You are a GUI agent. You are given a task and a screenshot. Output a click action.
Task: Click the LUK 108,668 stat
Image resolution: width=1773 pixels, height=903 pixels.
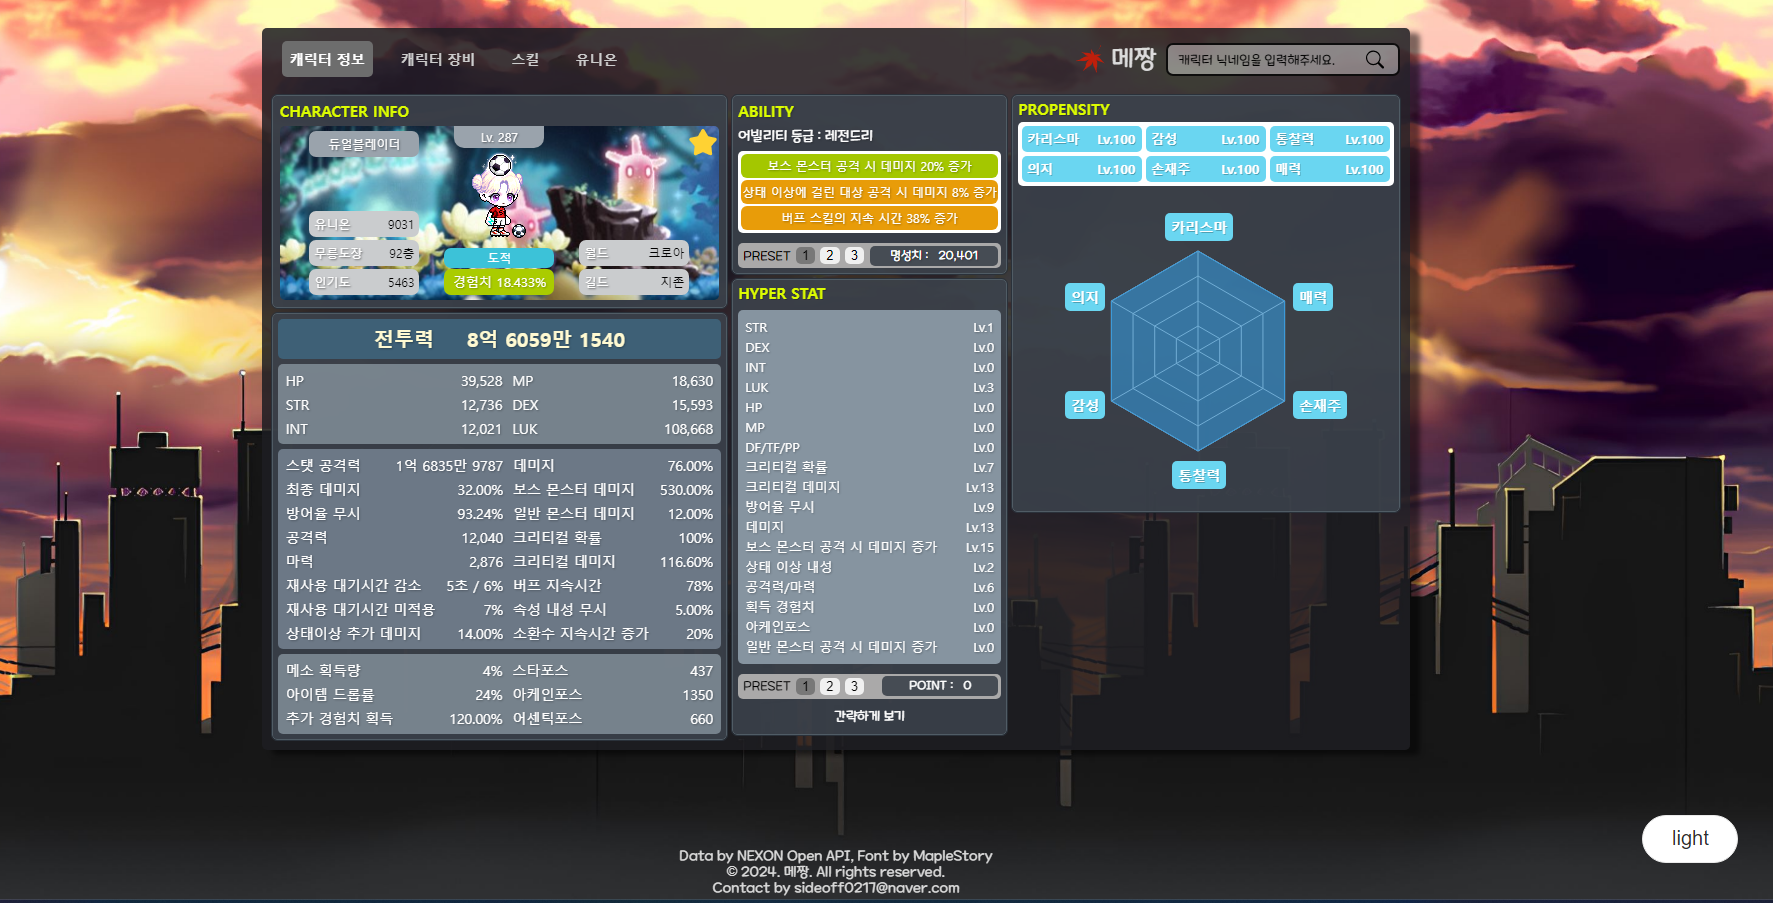click(x=613, y=429)
